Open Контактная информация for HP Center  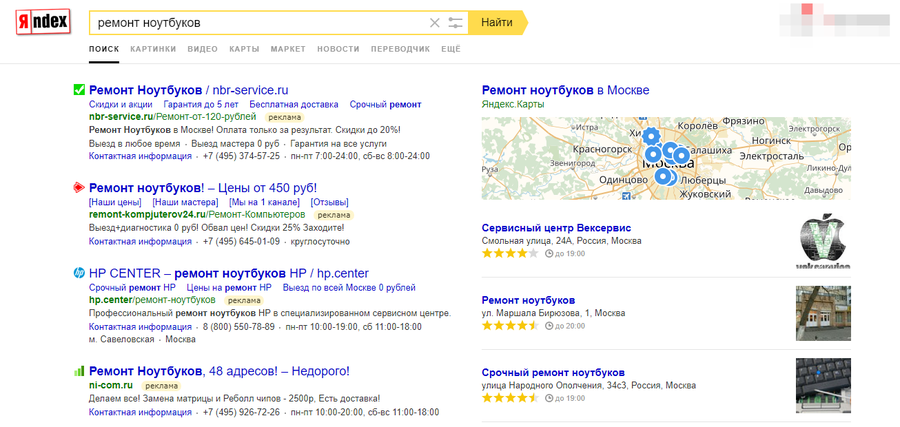pos(140,327)
